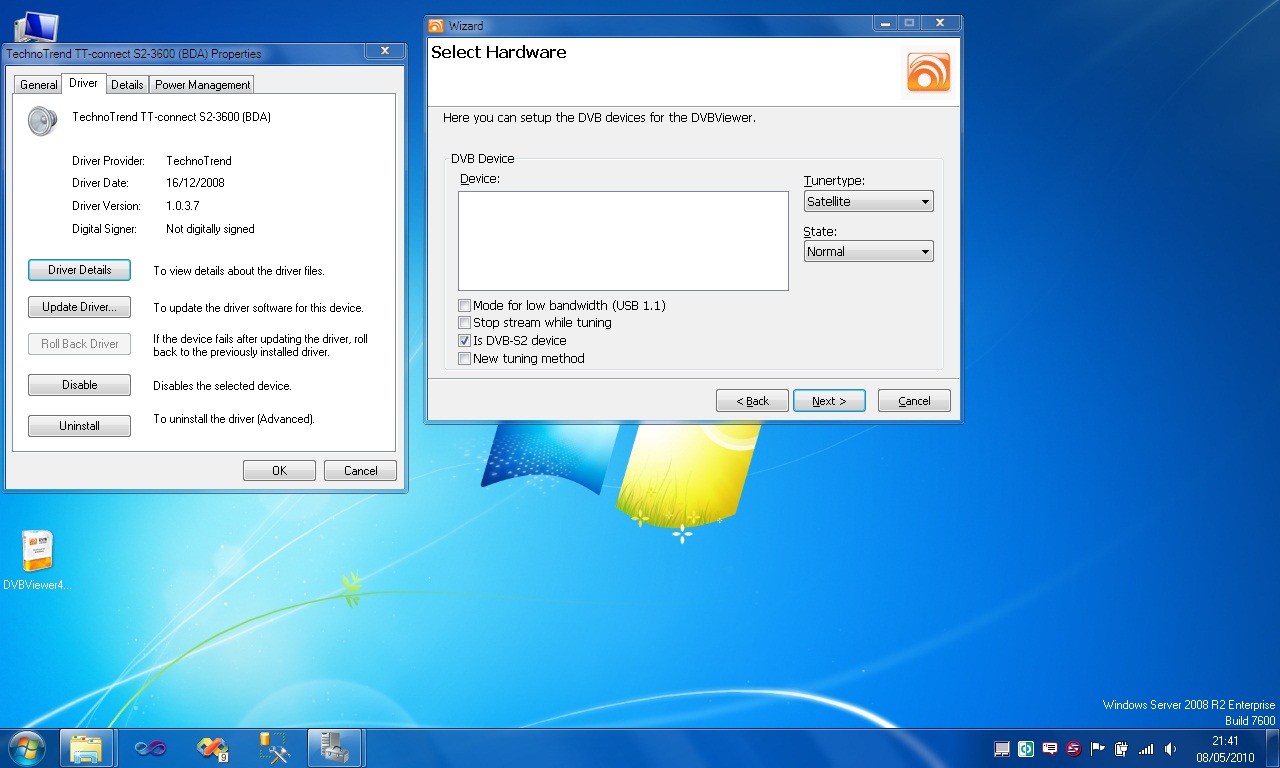Click the Driver Version value 1.0.3.7
This screenshot has height=768, width=1280.
point(182,206)
